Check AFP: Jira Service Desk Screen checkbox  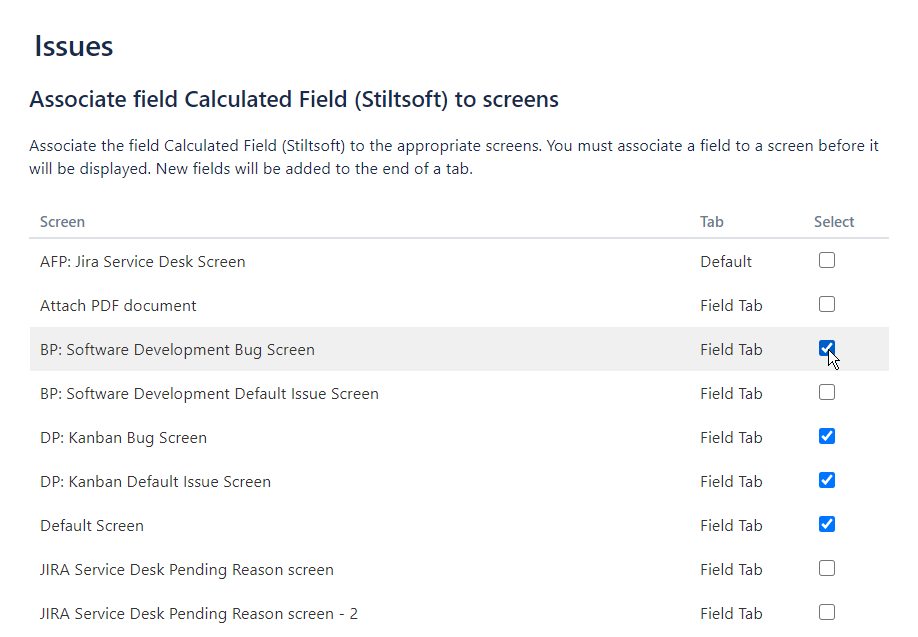coord(826,261)
